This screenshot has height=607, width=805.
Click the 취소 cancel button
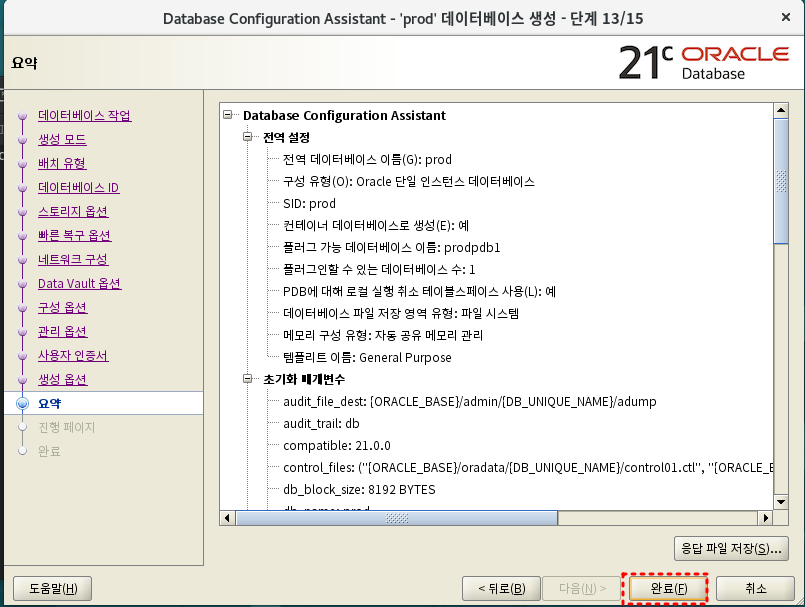click(755, 589)
